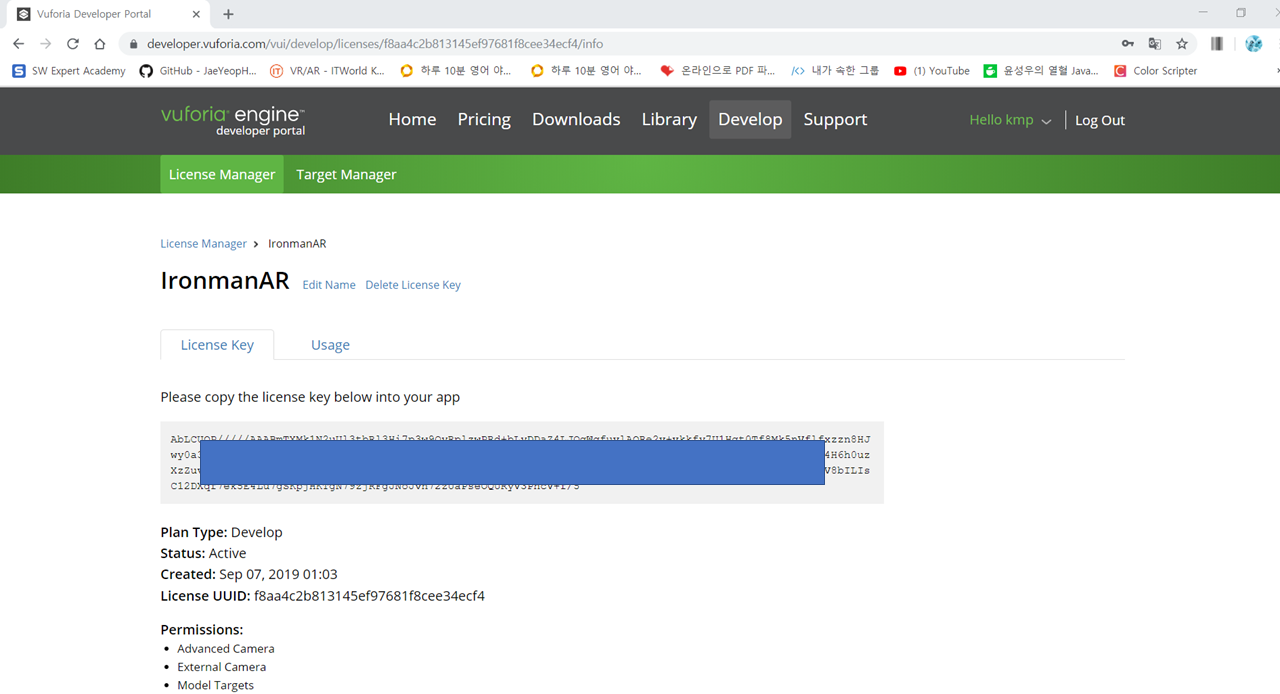1280x694 pixels.
Task: Open the YouTube bookmark
Action: (932, 71)
